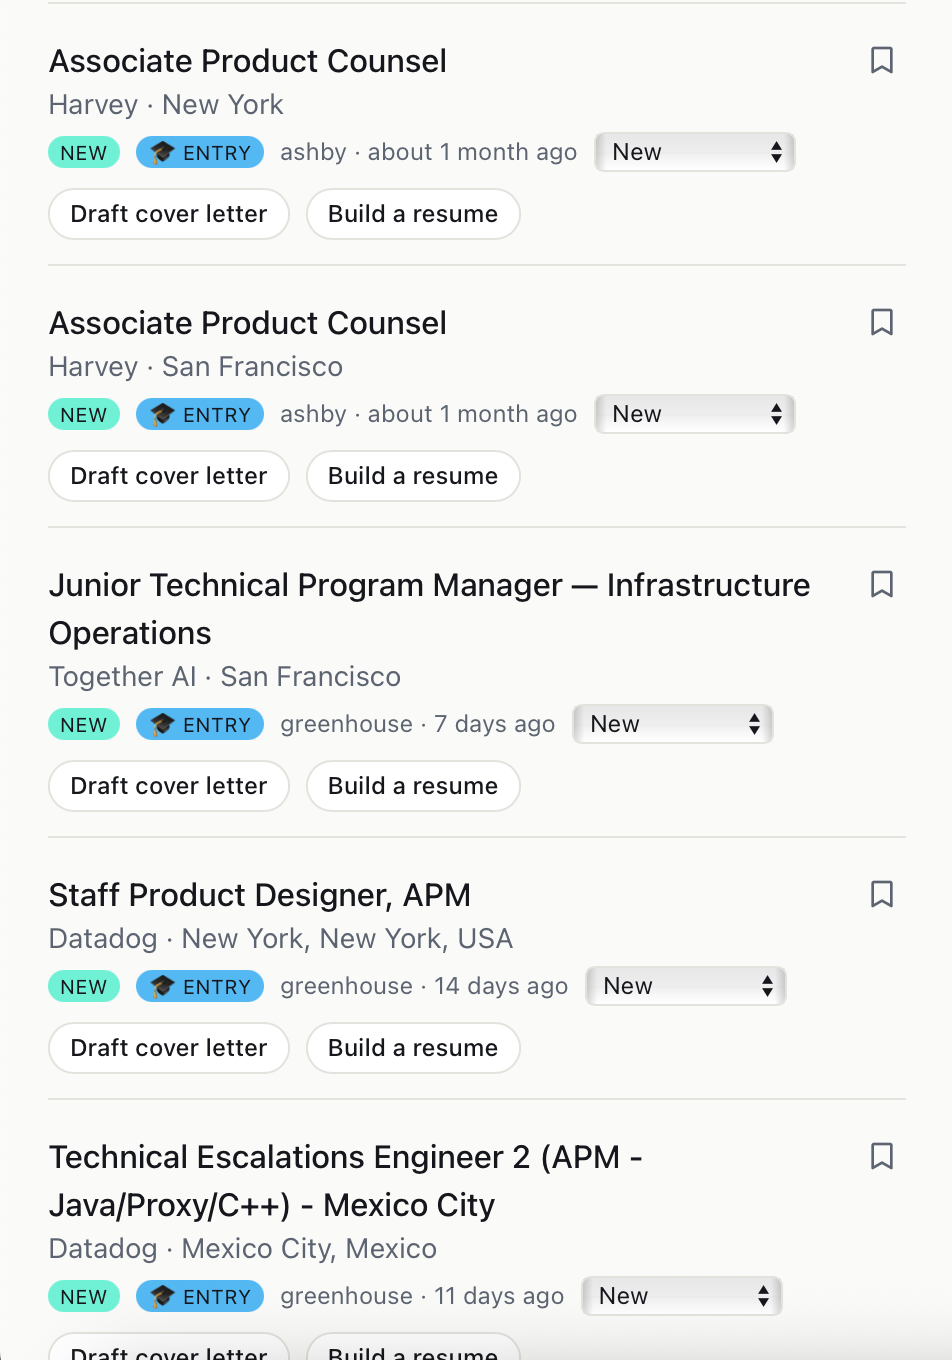The width and height of the screenshot is (952, 1360).
Task: Click ENTRY badge on Together AI job
Action: click(x=200, y=724)
